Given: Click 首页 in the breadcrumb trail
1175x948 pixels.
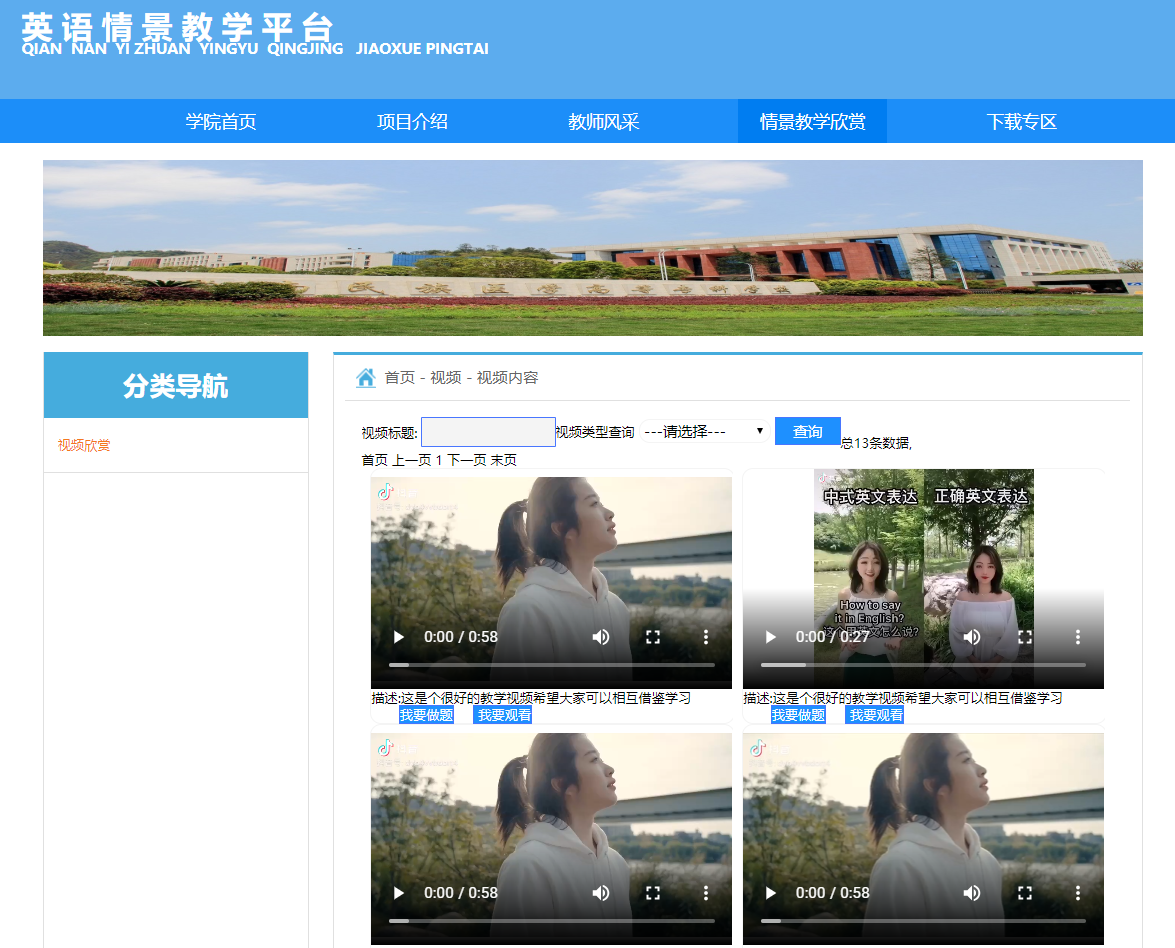Looking at the screenshot, I should 399,378.
